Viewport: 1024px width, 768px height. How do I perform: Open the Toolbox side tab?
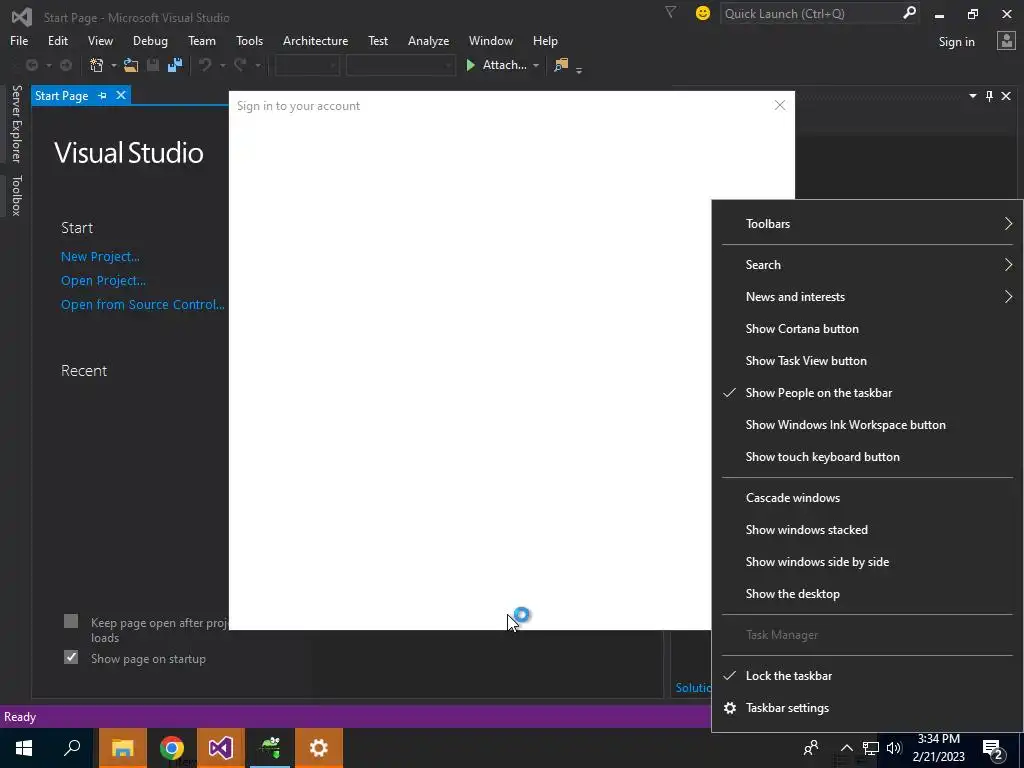pyautogui.click(x=16, y=195)
